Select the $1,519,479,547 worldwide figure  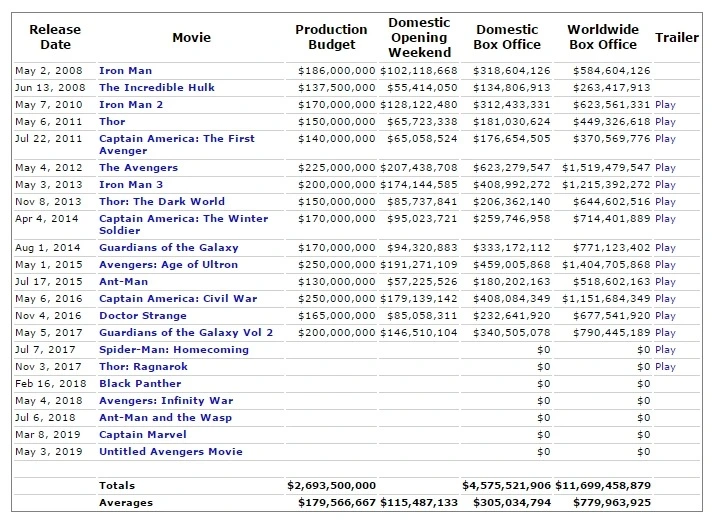click(606, 168)
